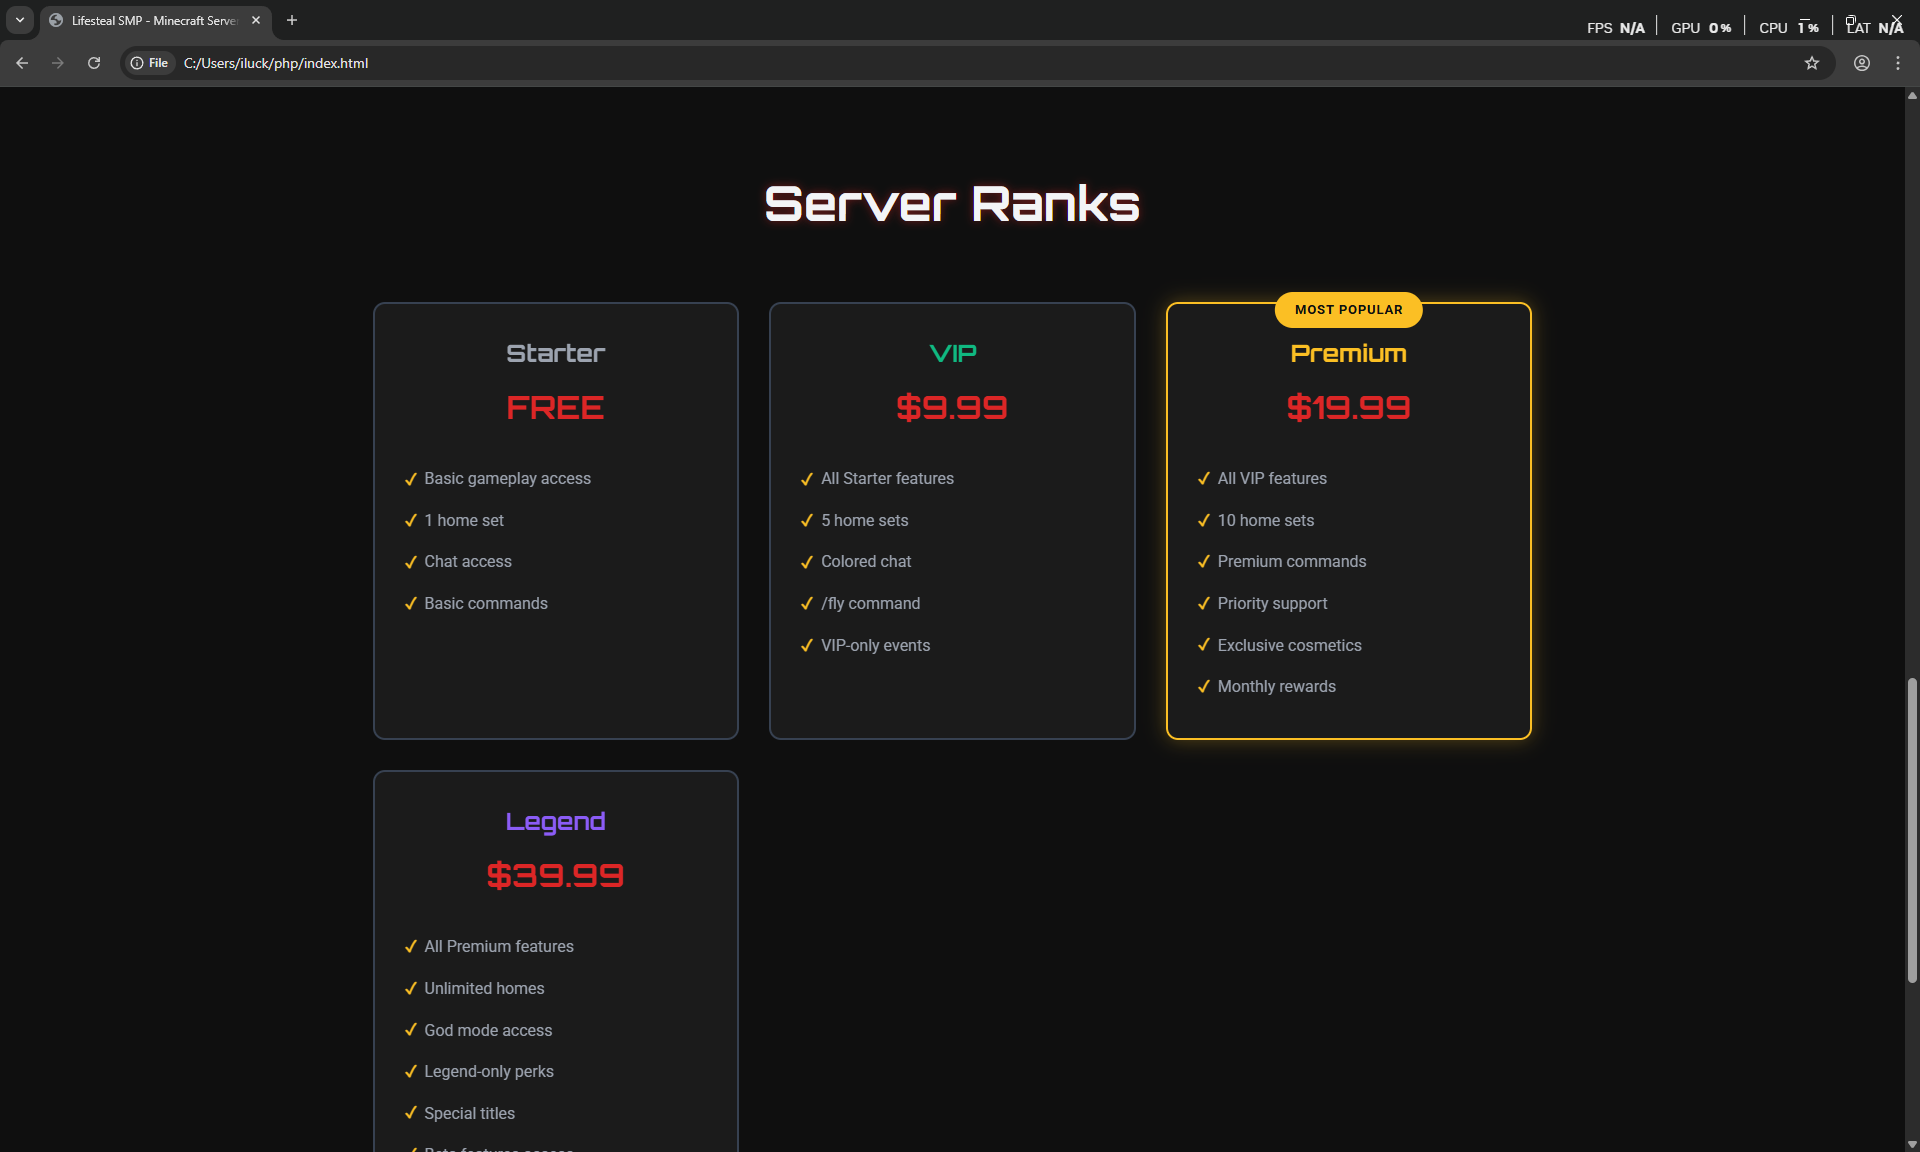Screen dimensions: 1920x1152
Task: Bookmark this page with star icon
Action: 1811,63
